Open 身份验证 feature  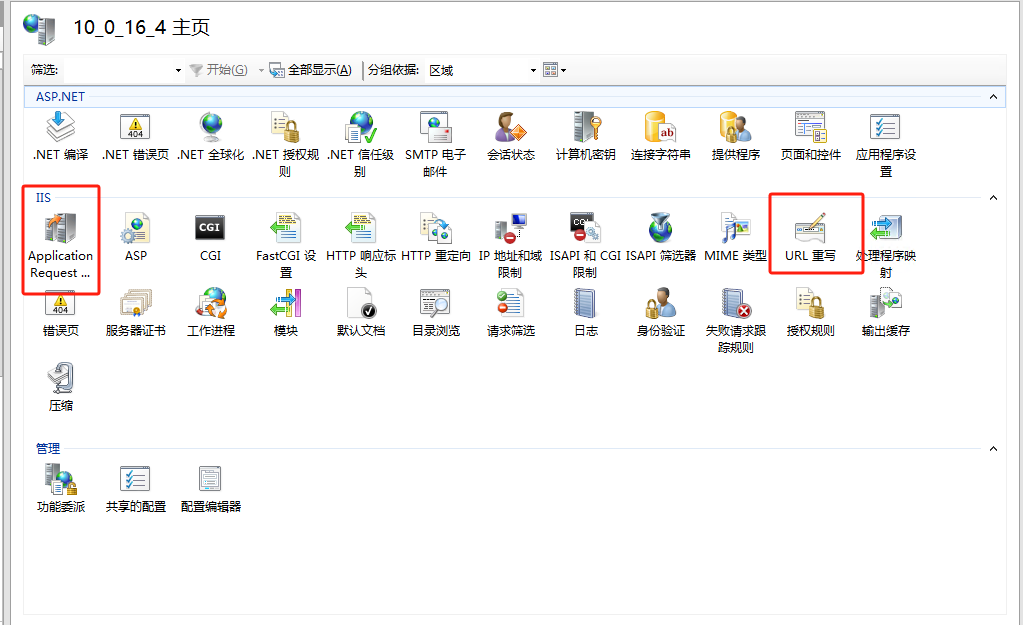point(661,313)
